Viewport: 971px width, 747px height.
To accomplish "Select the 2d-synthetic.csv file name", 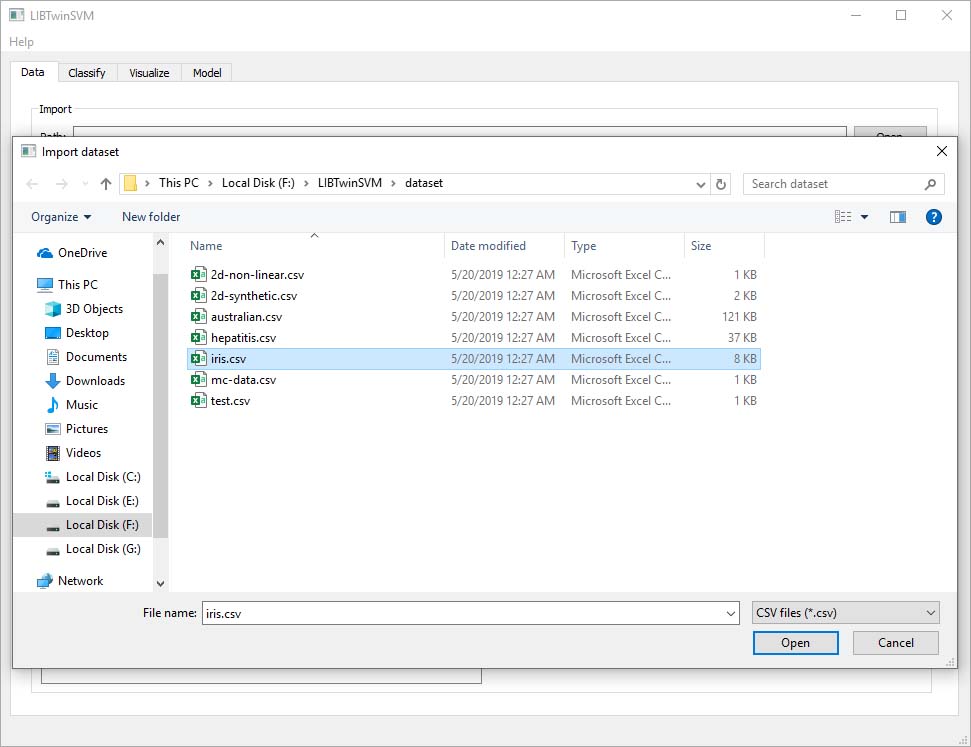I will [x=254, y=295].
